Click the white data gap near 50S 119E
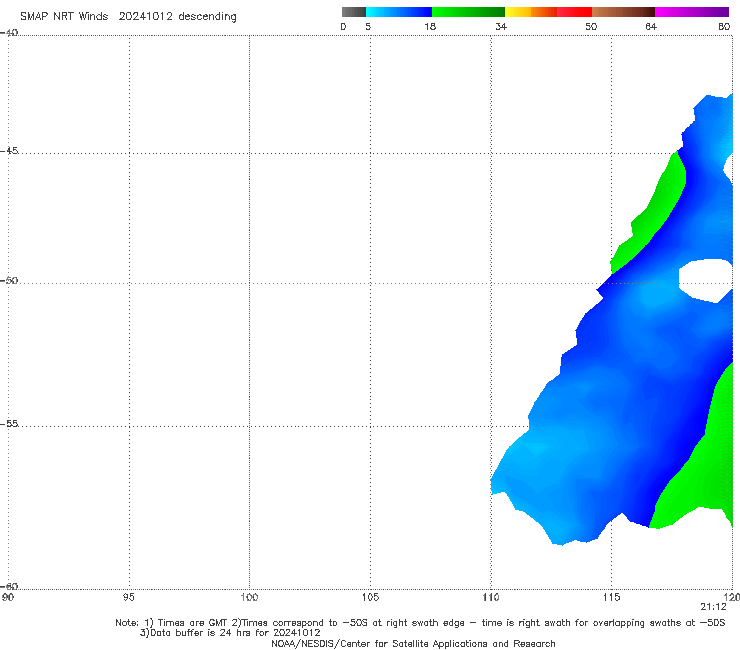This screenshot has height=650, width=740. coord(705,280)
